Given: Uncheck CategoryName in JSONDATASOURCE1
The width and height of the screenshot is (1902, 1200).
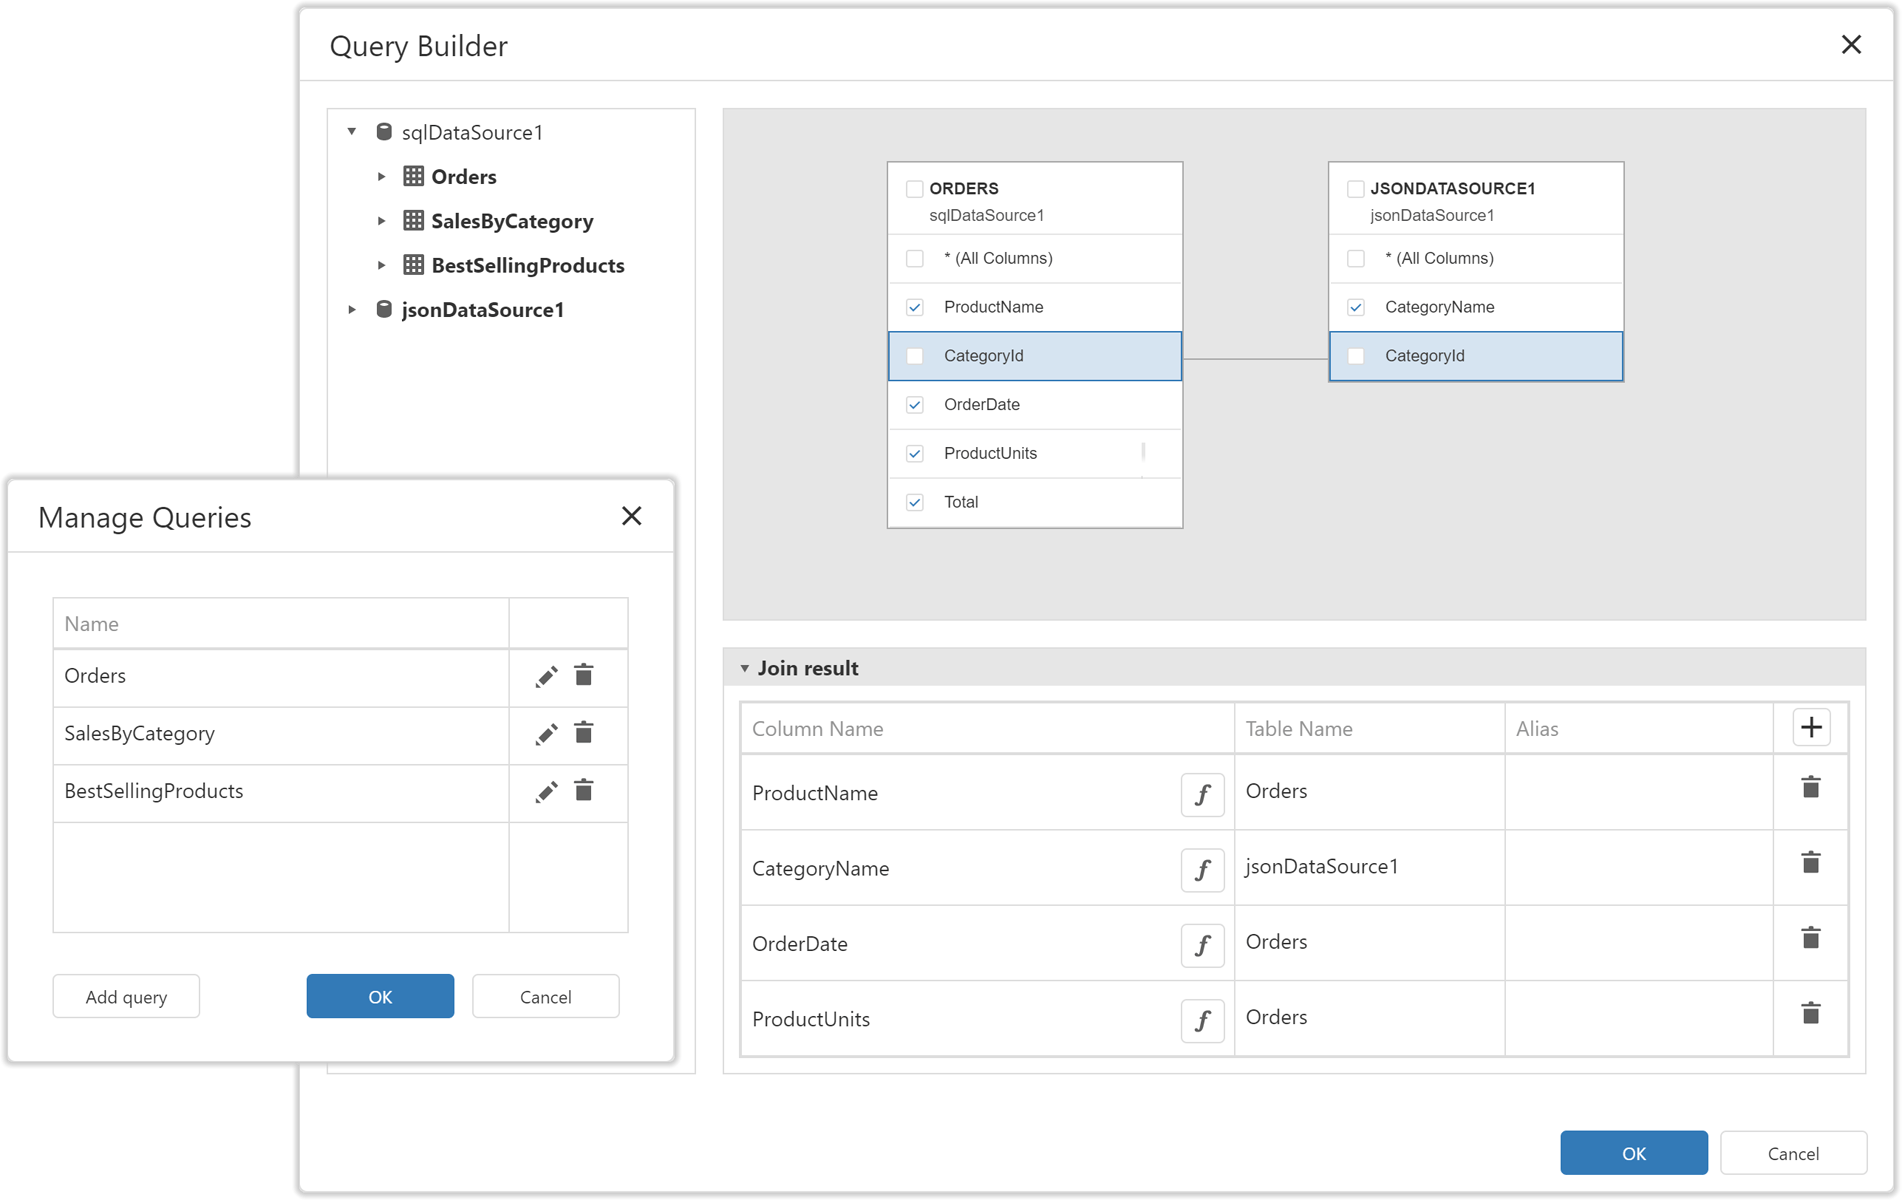Looking at the screenshot, I should coord(1356,307).
